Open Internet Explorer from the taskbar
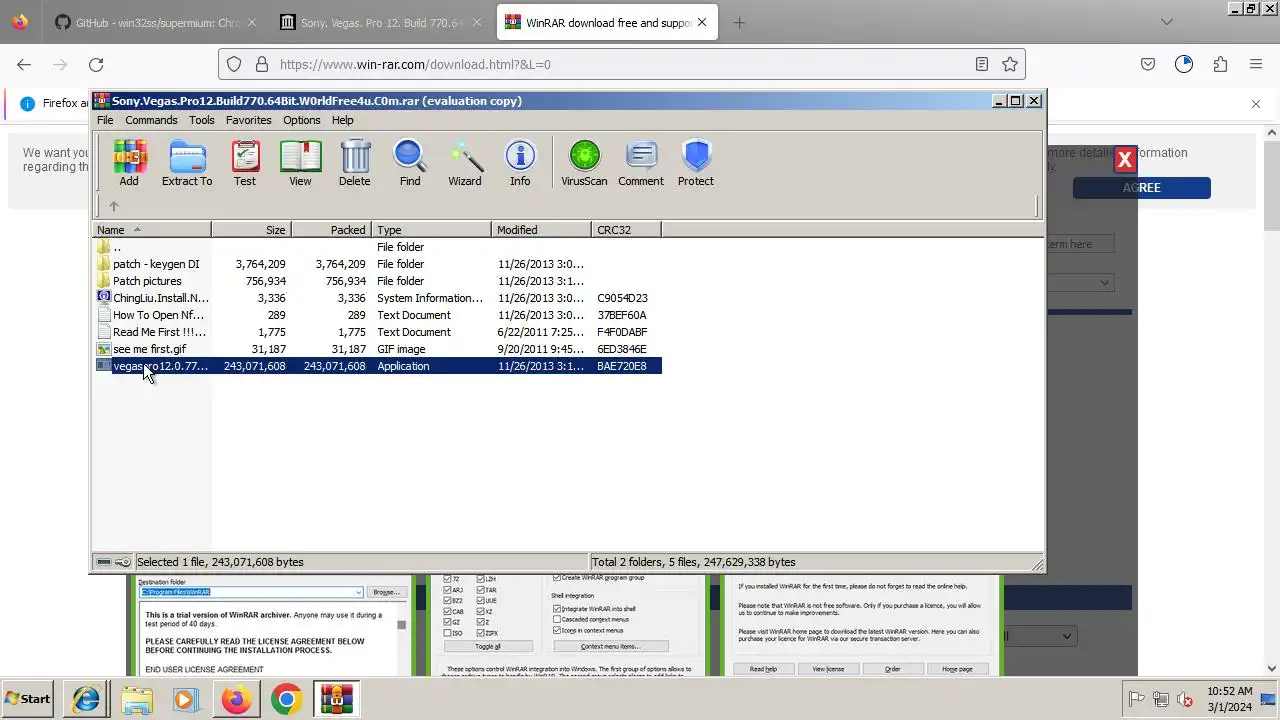The width and height of the screenshot is (1280, 720). [87, 699]
